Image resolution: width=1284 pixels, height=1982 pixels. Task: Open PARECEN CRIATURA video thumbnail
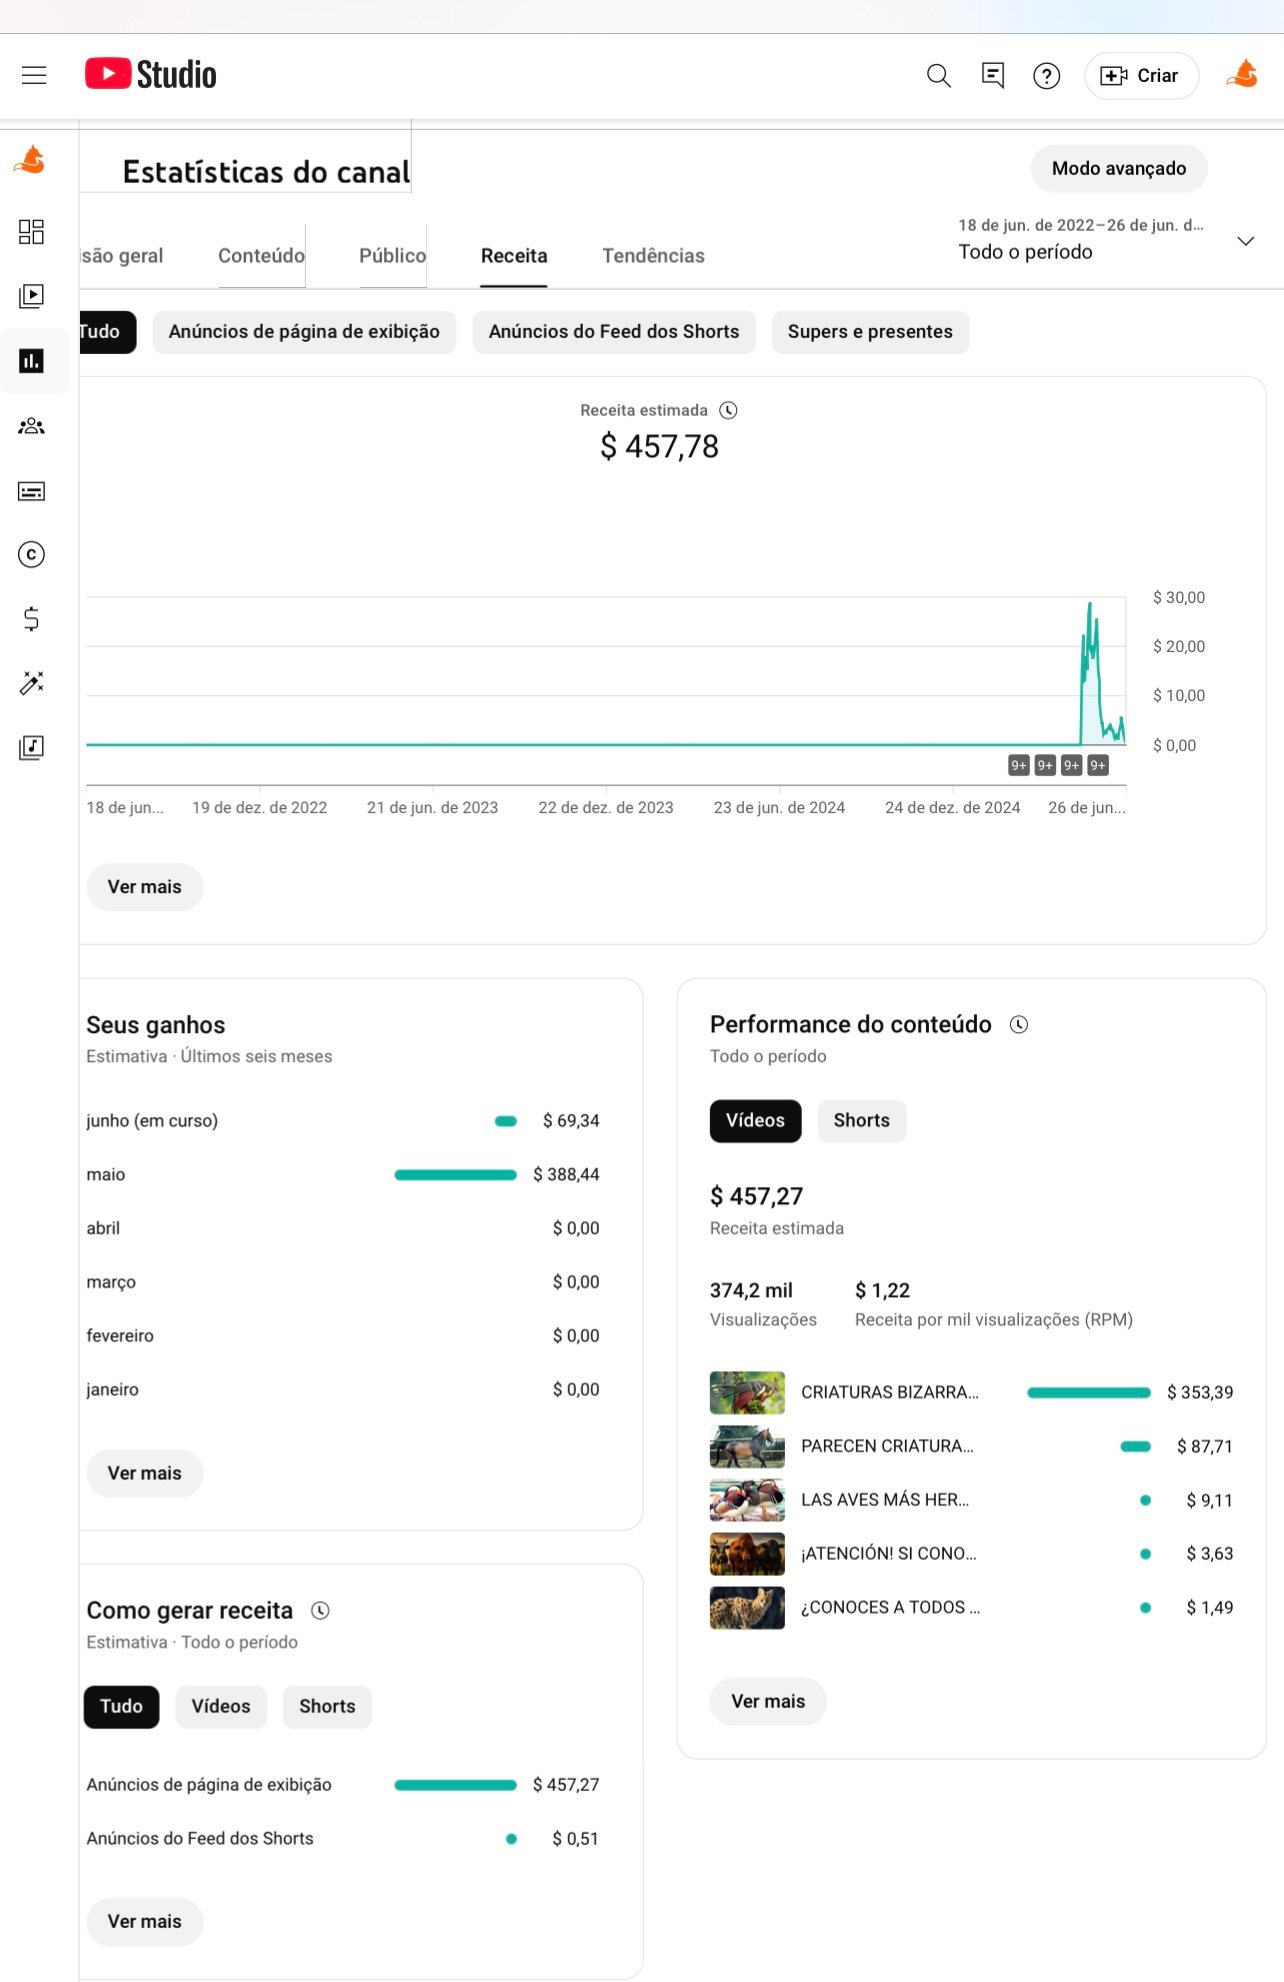click(x=747, y=1446)
